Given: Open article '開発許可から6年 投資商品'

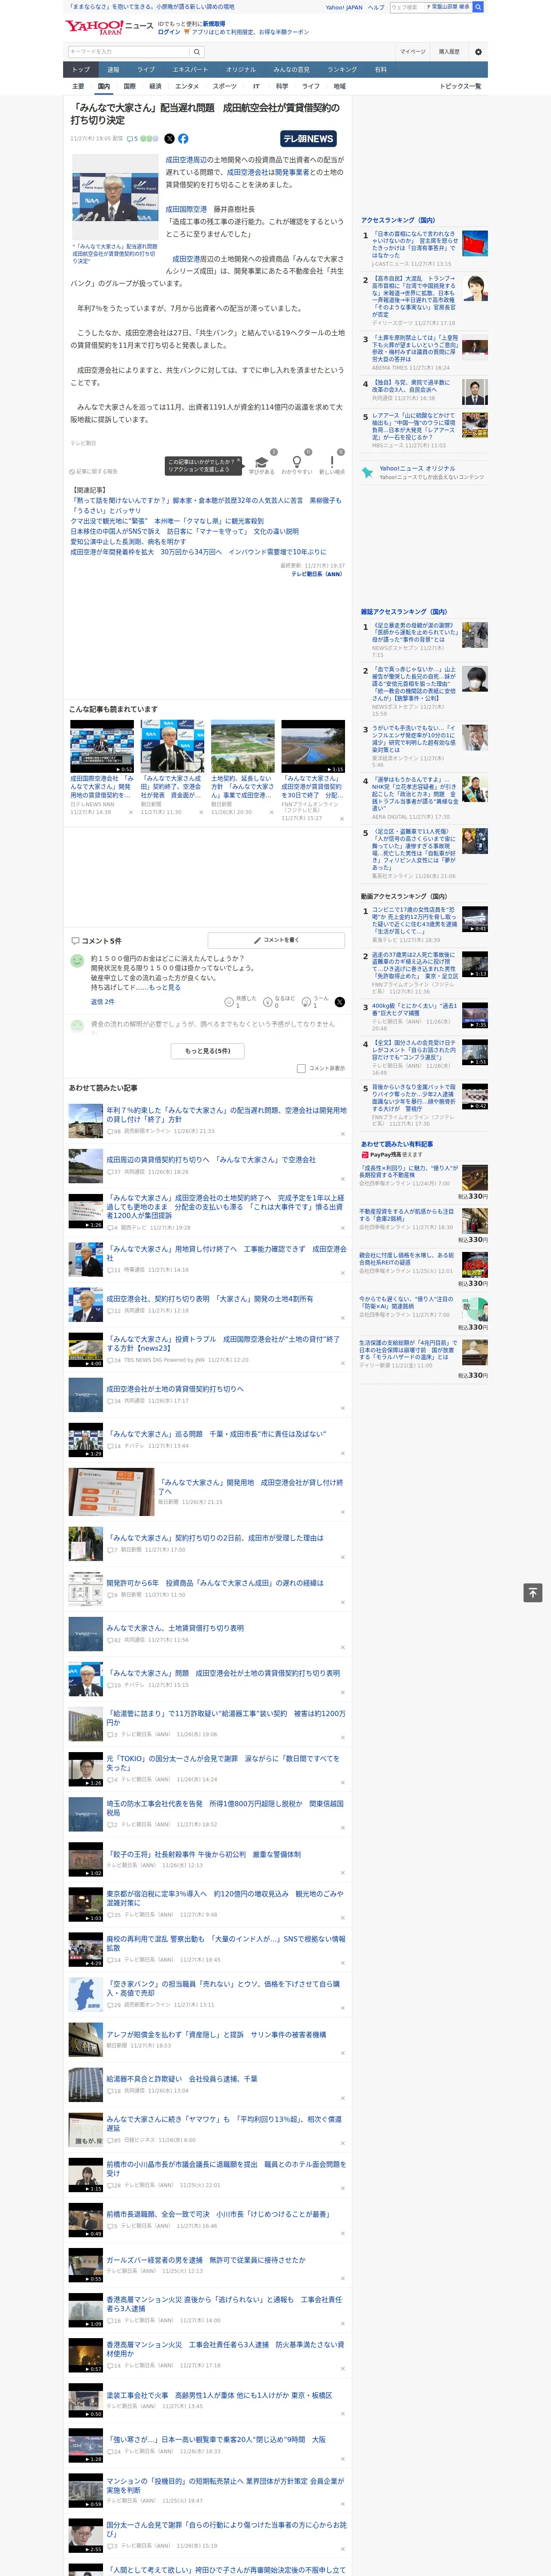Looking at the screenshot, I should click(x=215, y=1583).
